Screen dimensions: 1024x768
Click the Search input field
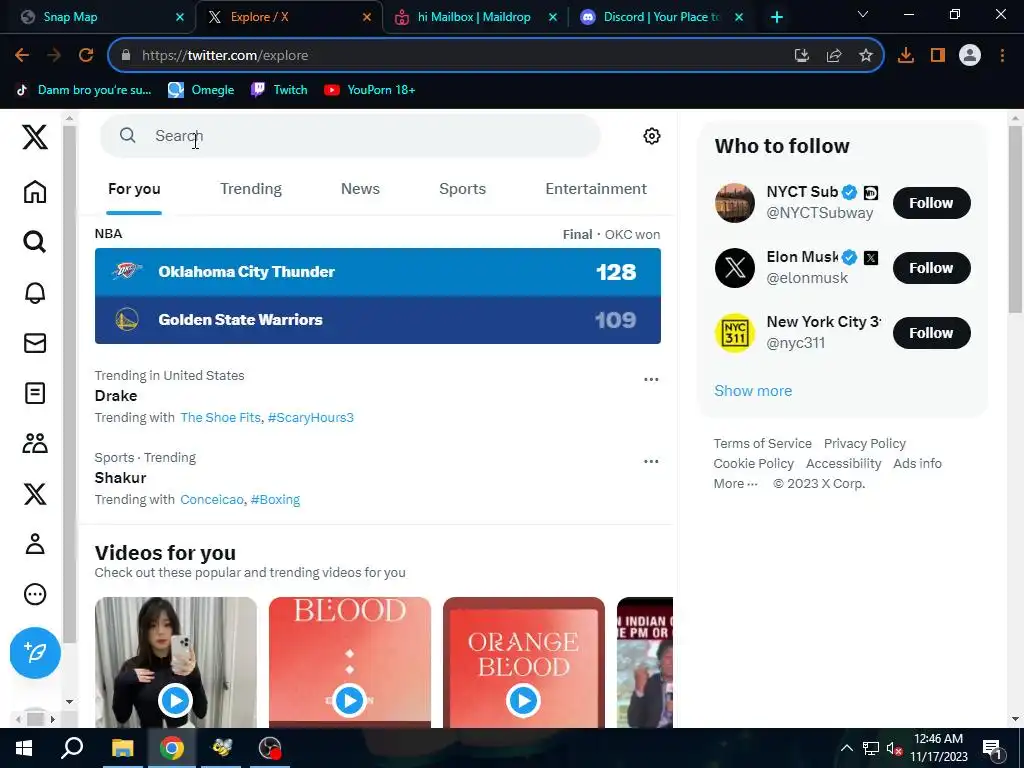pos(350,136)
